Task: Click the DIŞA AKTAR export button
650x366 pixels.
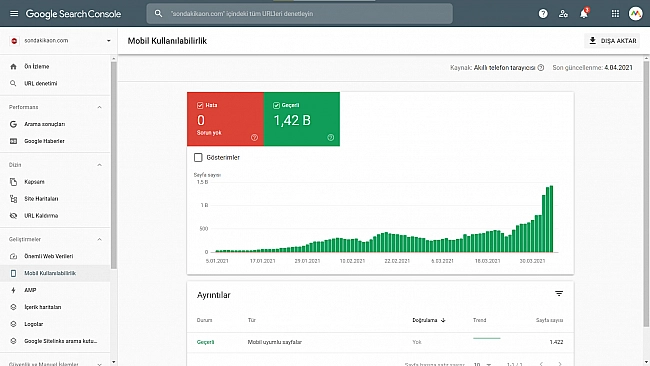Action: (x=612, y=41)
